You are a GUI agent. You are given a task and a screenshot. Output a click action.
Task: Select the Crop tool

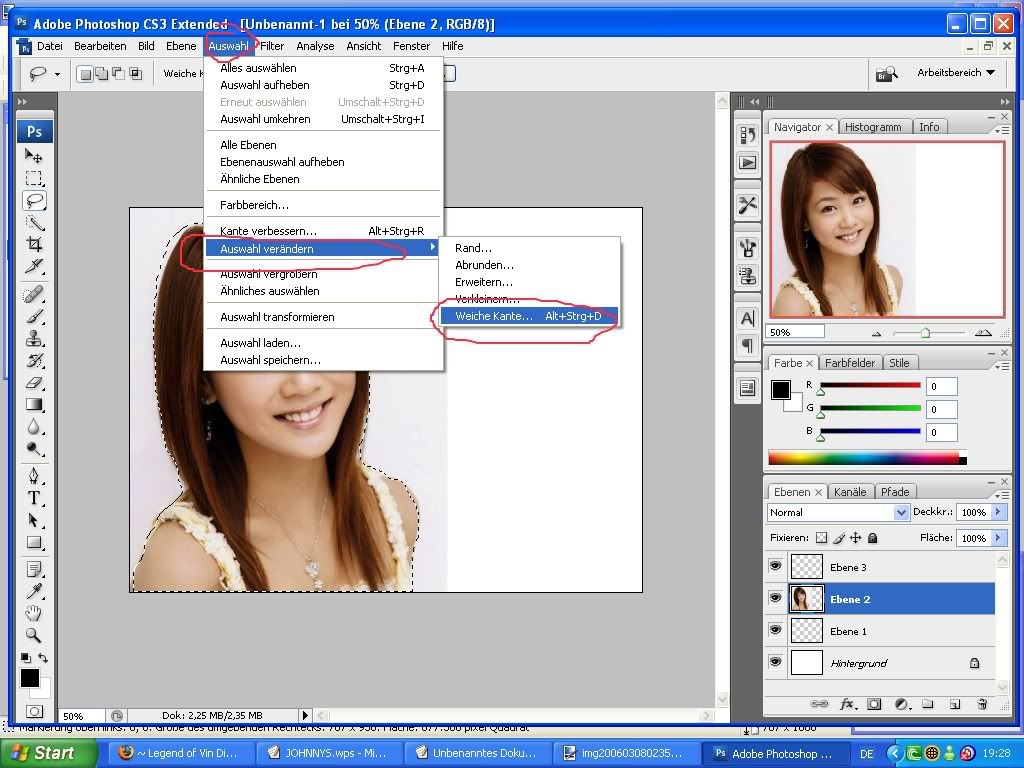pyautogui.click(x=34, y=245)
